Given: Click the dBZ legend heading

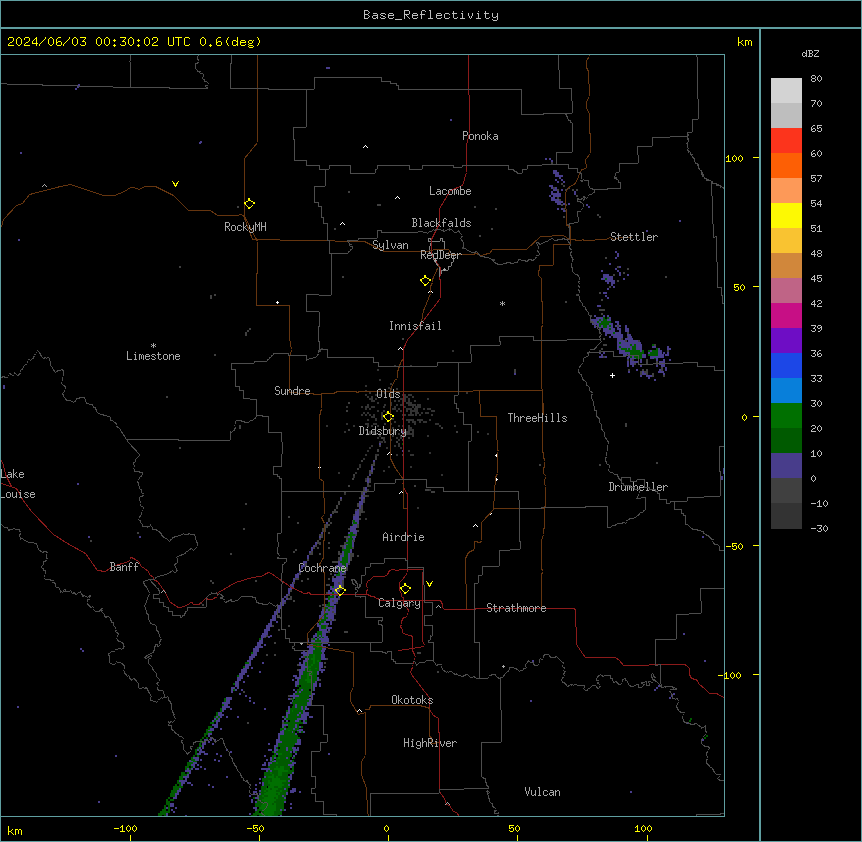Looking at the screenshot, I should click(x=810, y=53).
